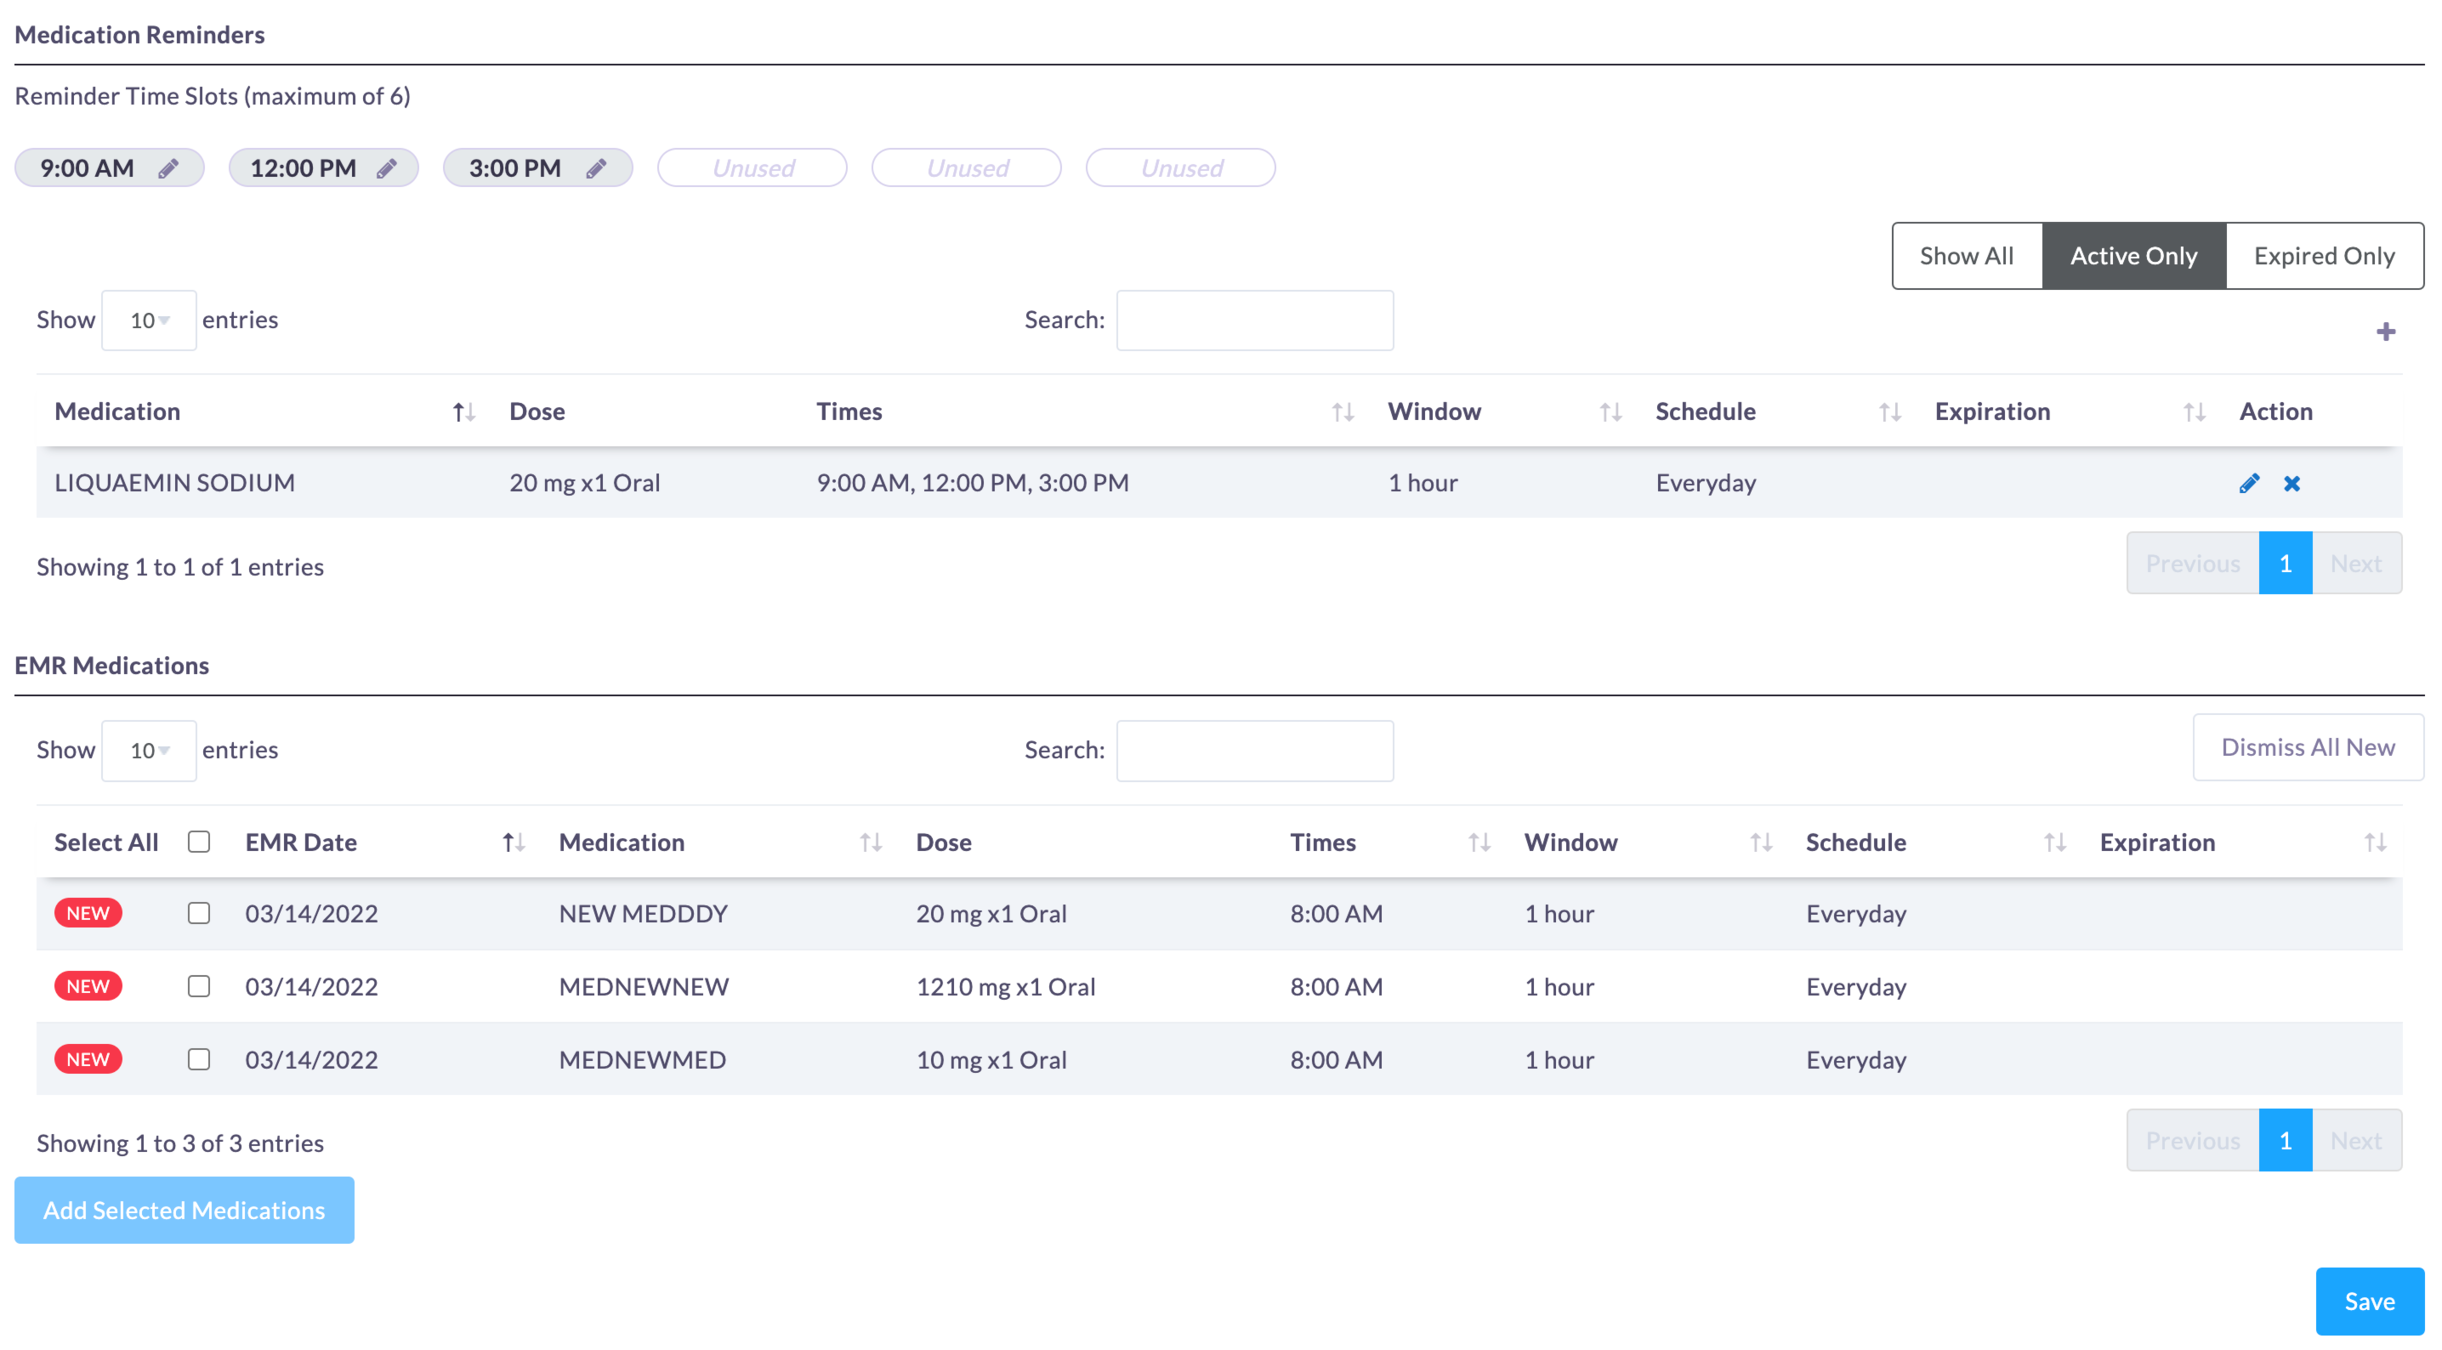Edit the 3:00 PM time slot pencil
The height and width of the screenshot is (1350, 2442).
596,168
